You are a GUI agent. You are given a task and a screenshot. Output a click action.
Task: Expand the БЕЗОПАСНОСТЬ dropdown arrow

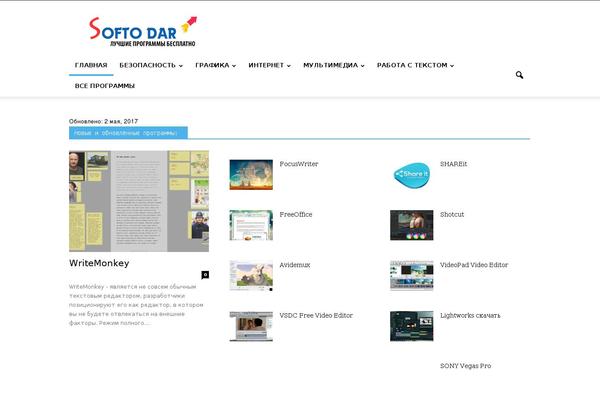pyautogui.click(x=181, y=66)
